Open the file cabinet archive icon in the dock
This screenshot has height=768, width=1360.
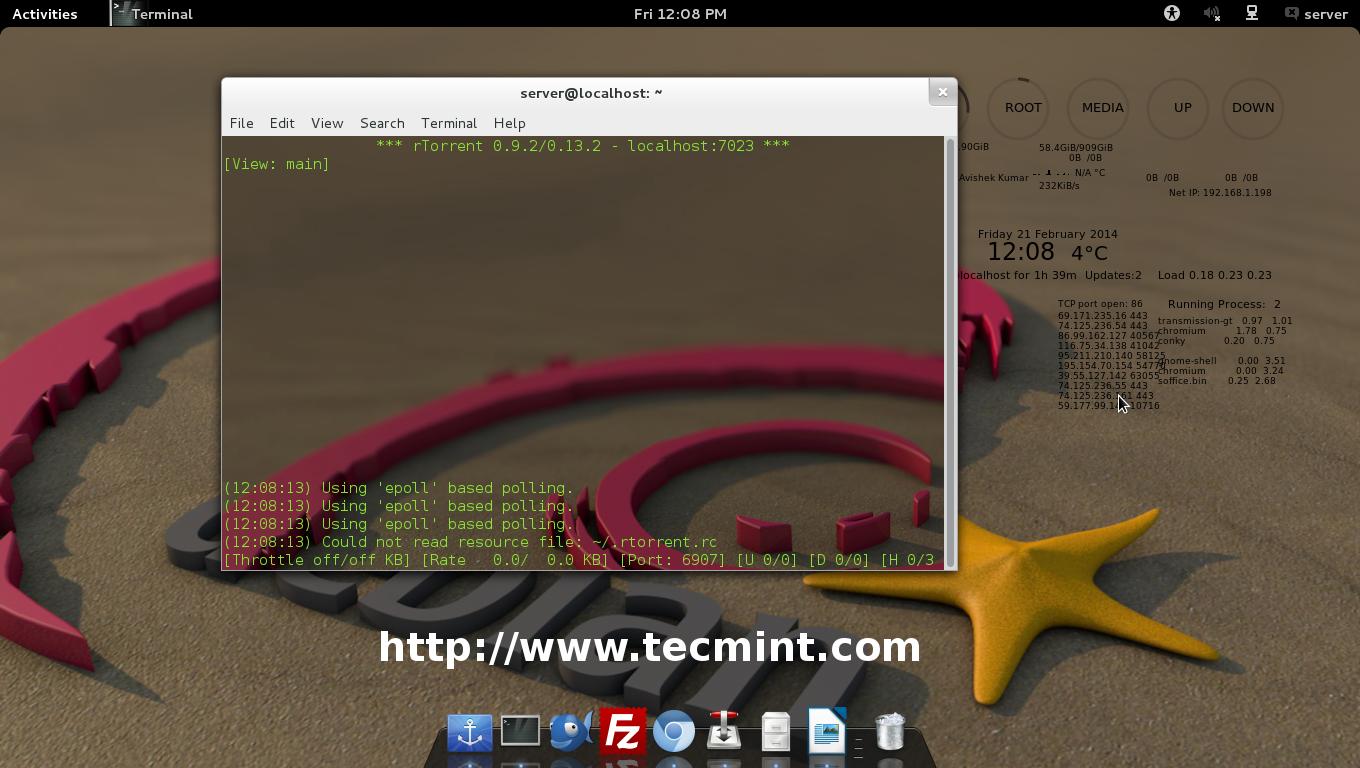775,732
